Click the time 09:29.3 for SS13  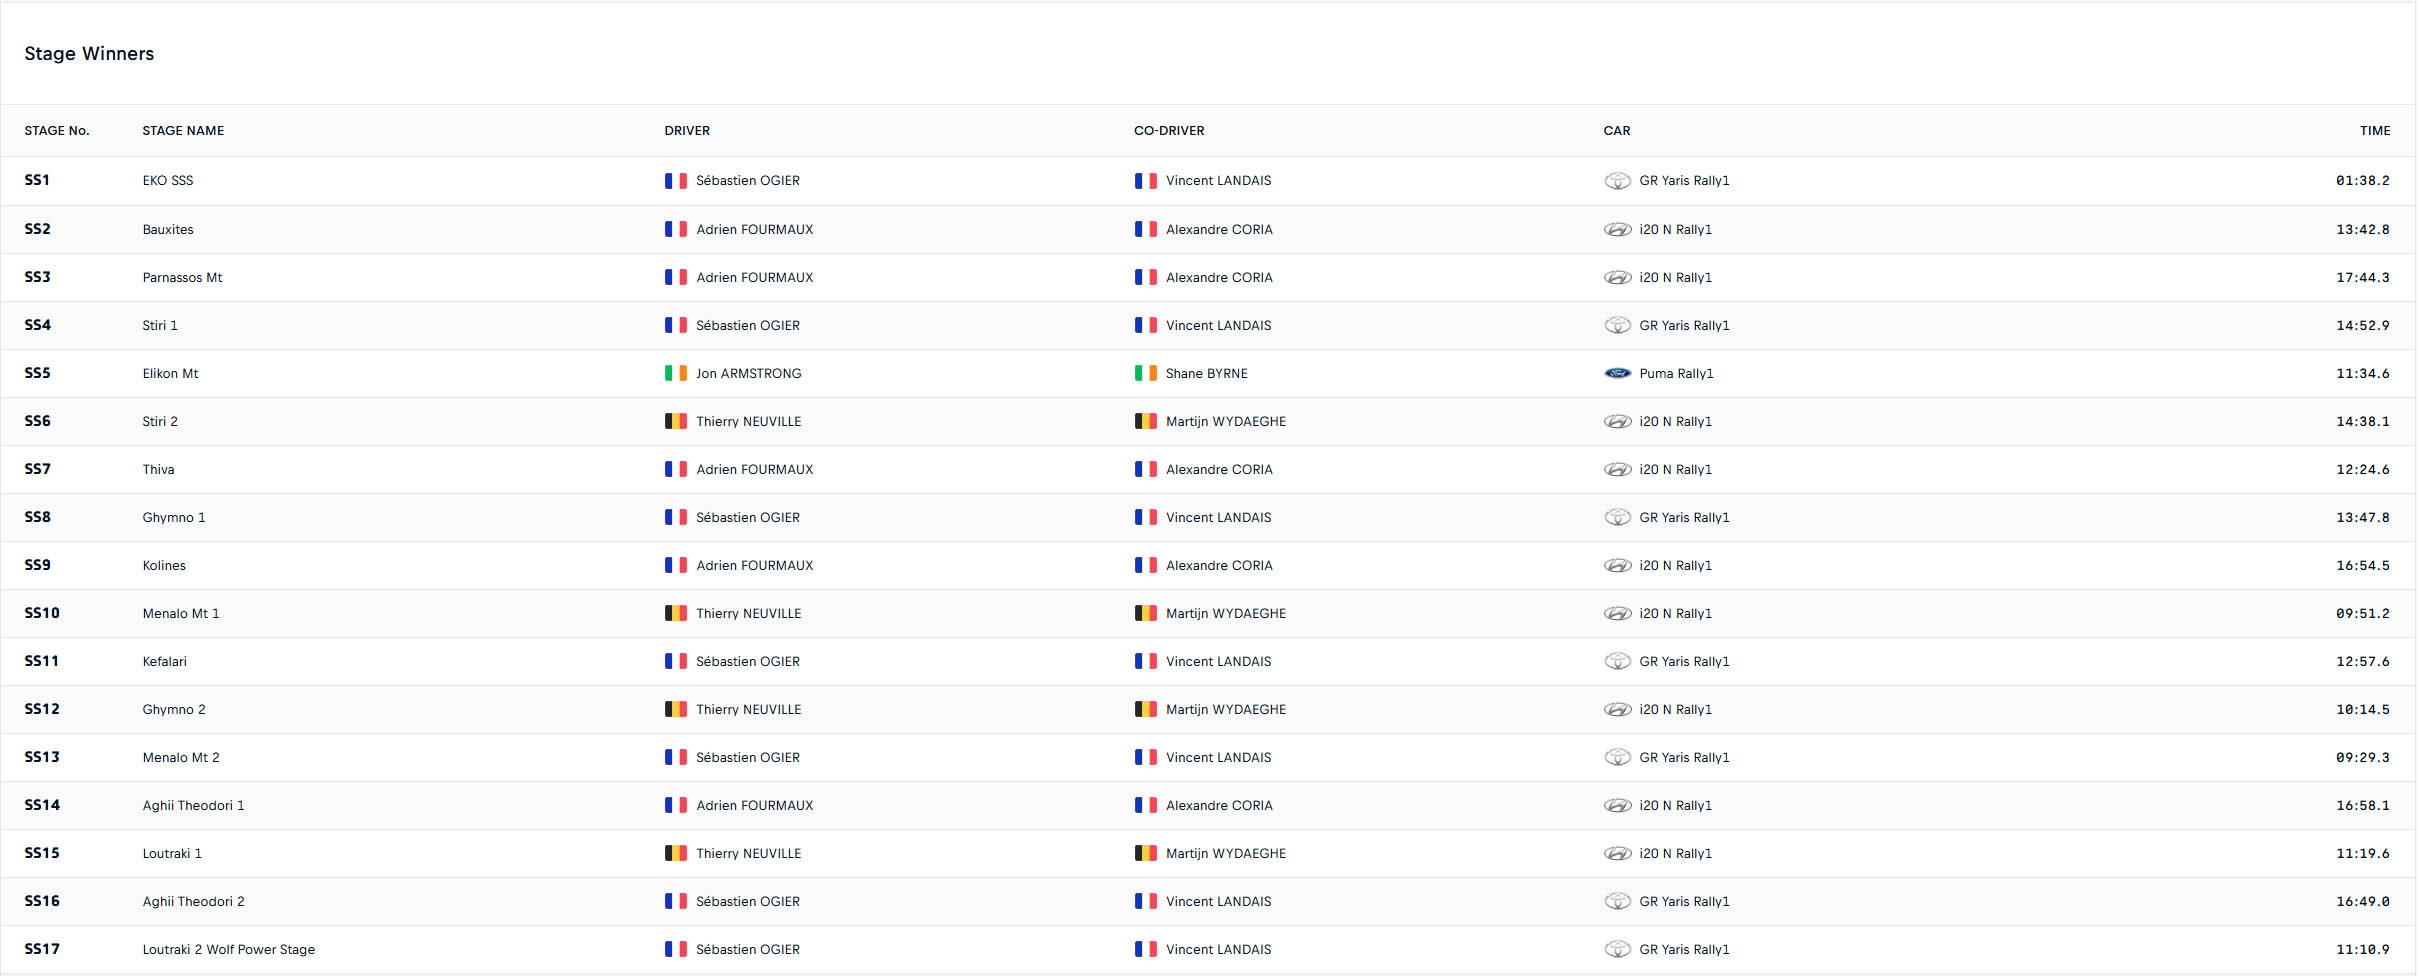click(2362, 757)
